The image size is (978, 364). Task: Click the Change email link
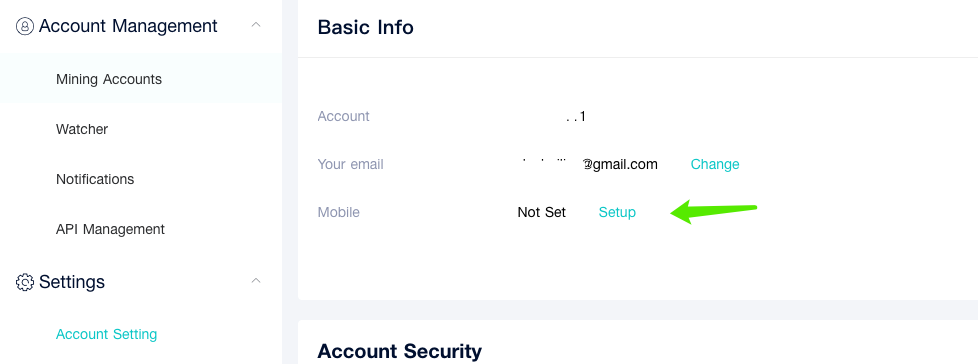click(715, 164)
